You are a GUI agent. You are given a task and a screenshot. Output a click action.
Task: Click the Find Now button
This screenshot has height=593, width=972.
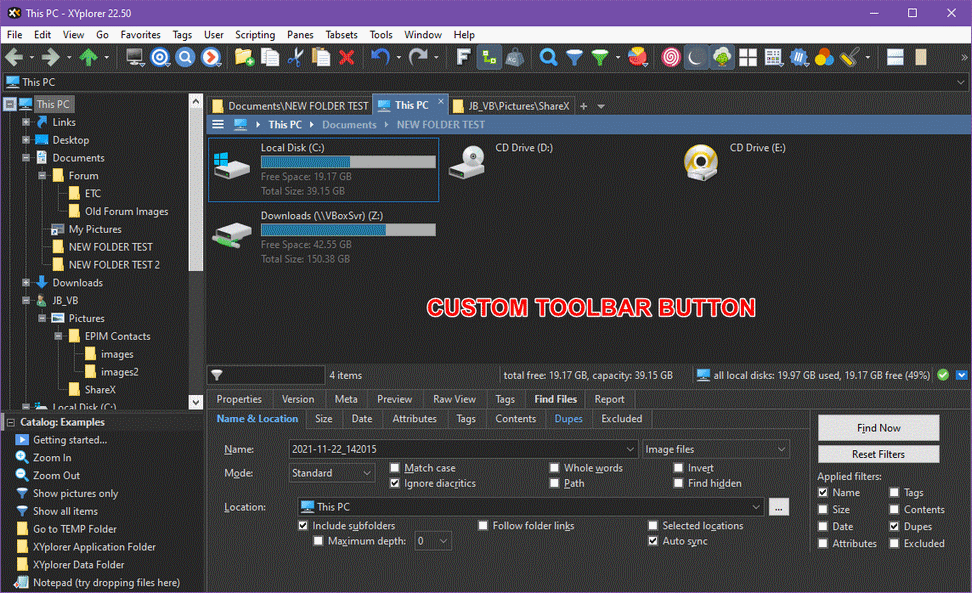(878, 428)
